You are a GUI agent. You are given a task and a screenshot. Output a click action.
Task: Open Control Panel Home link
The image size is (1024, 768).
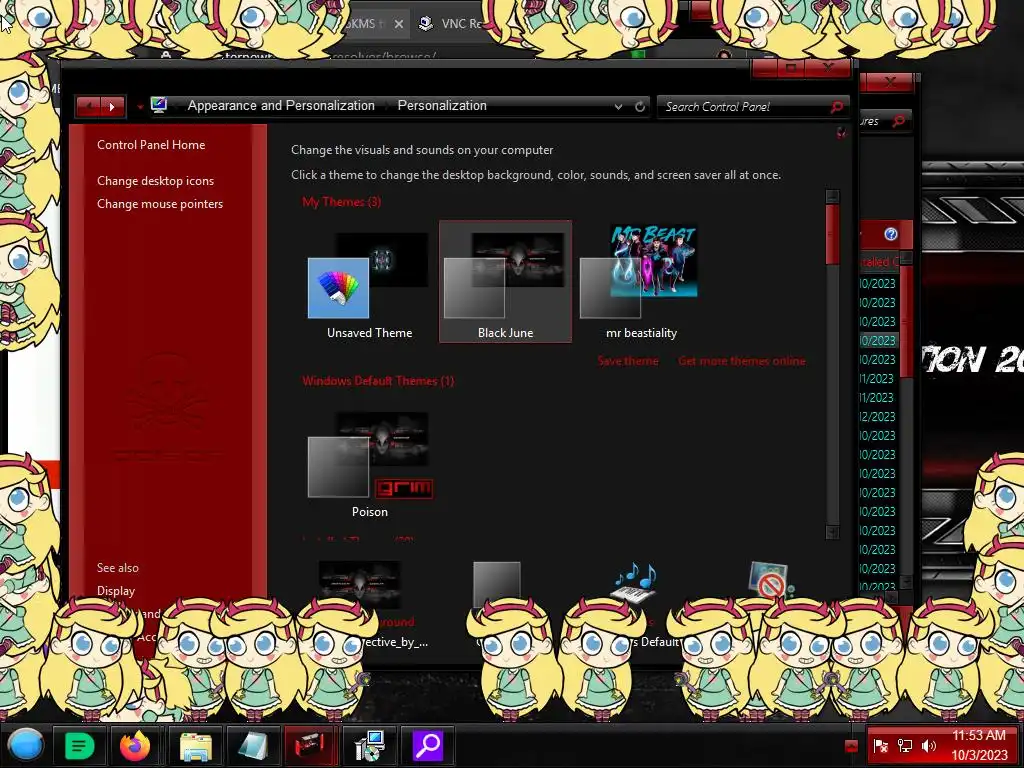[151, 145]
